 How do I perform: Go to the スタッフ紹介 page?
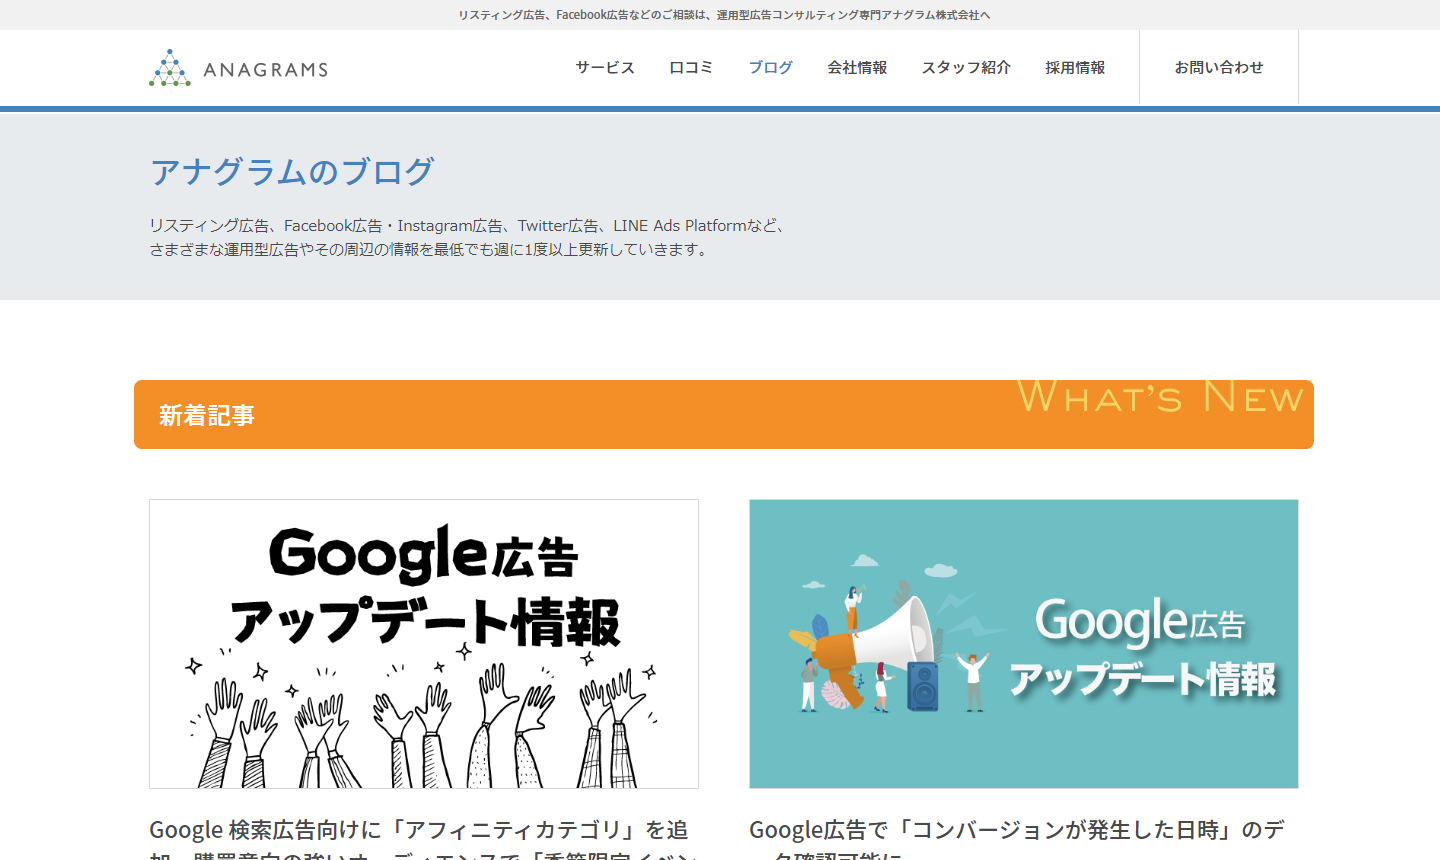click(x=966, y=68)
